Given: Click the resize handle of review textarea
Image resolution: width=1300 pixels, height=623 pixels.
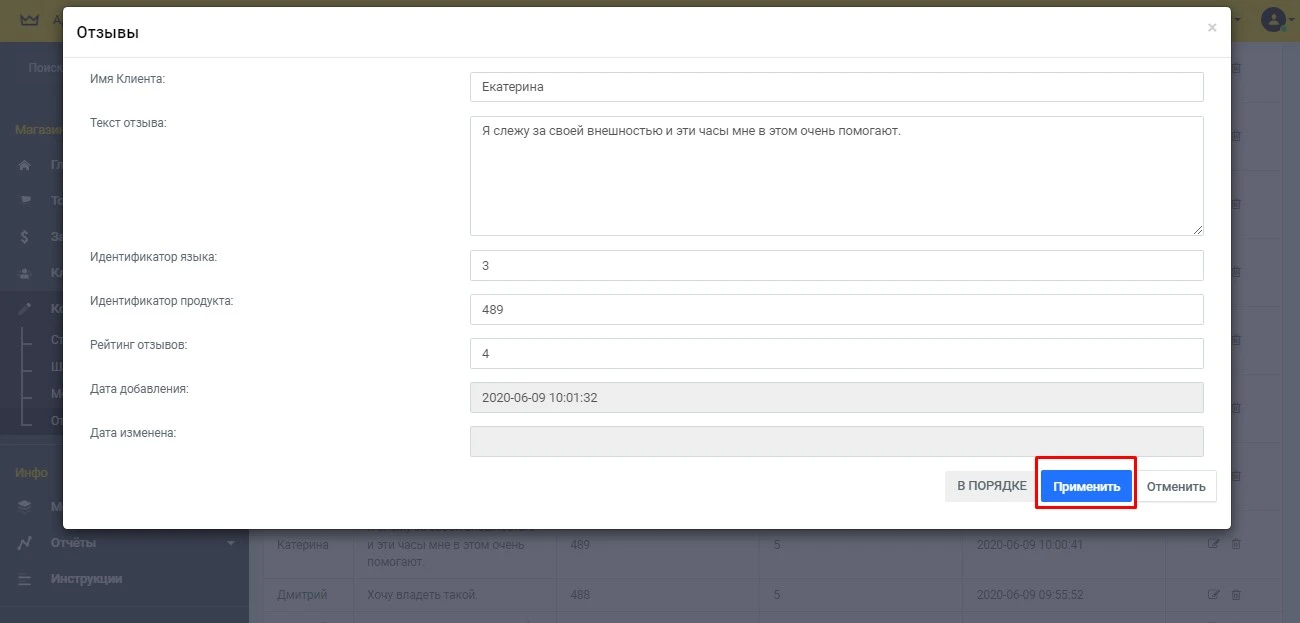Looking at the screenshot, I should coord(1197,229).
